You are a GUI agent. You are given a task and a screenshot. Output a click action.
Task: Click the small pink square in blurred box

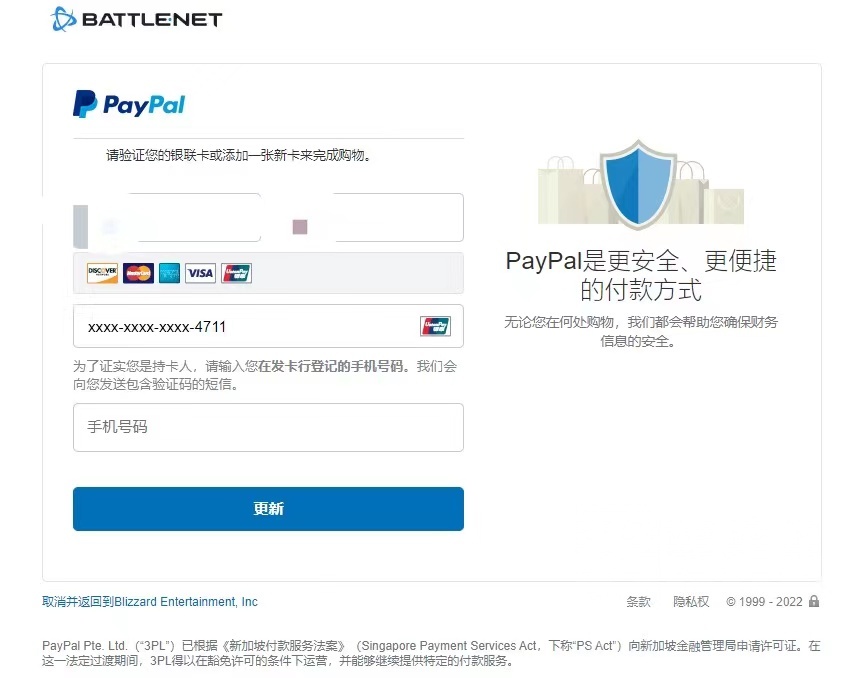(300, 227)
